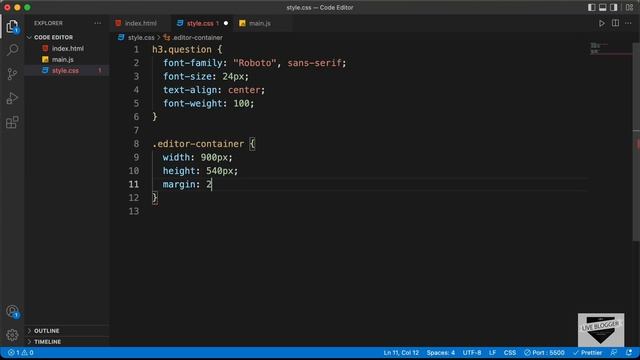Viewport: 640px width, 360px height.
Task: Open the Manage gear settings icon
Action: (x=12, y=335)
